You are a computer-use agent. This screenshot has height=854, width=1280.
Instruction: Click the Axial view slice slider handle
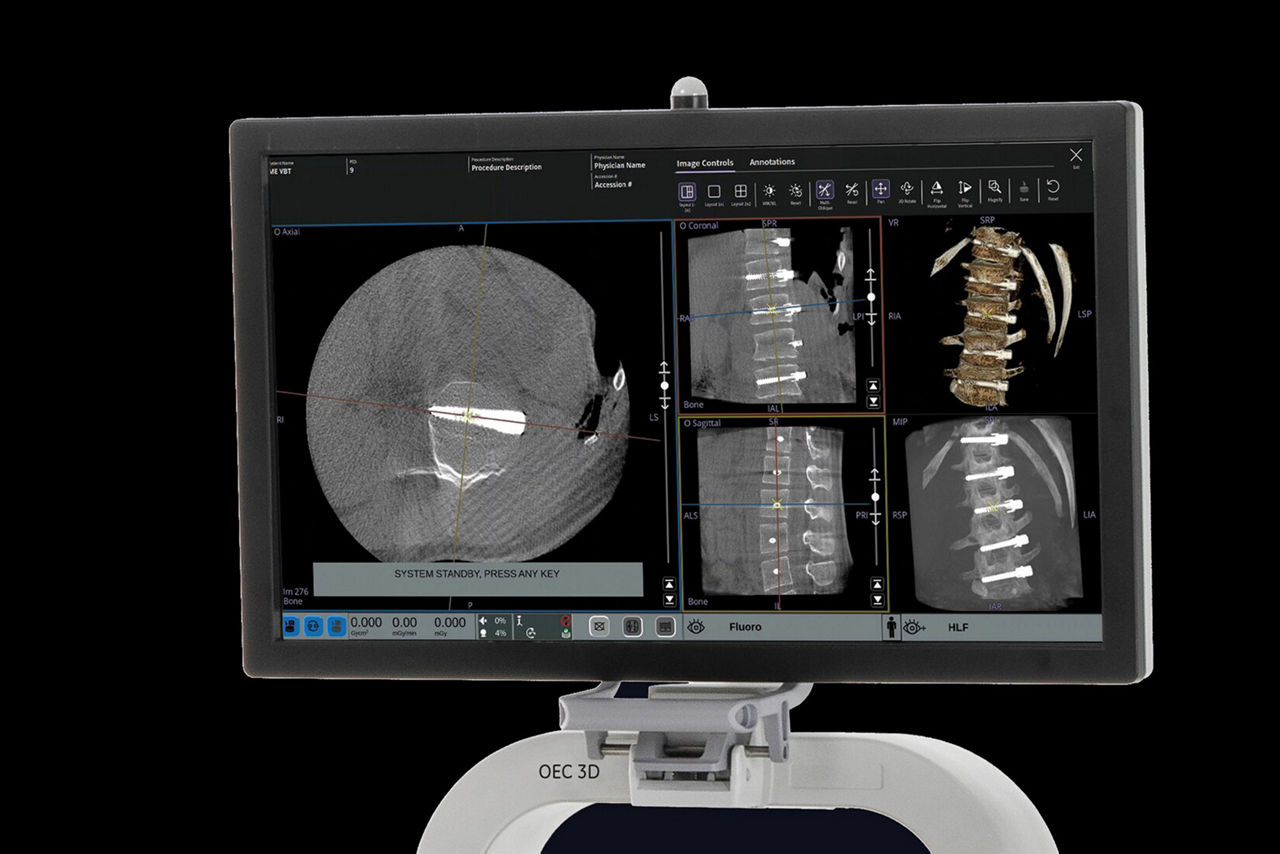(x=664, y=385)
